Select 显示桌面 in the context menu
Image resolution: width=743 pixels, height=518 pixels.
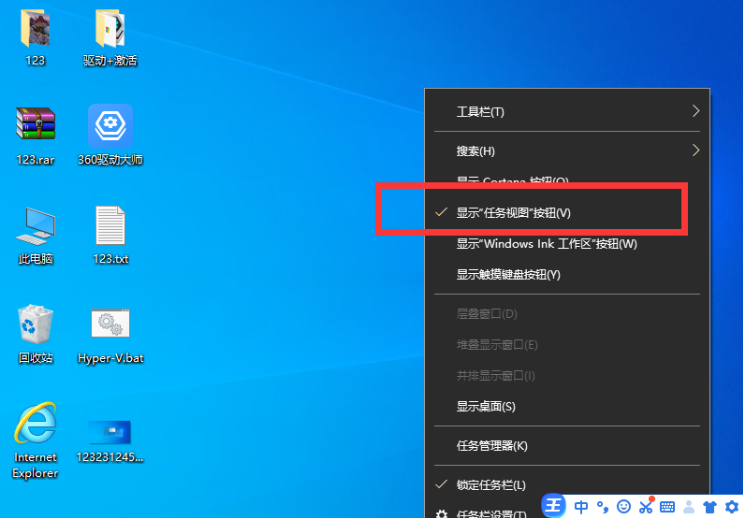[485, 406]
